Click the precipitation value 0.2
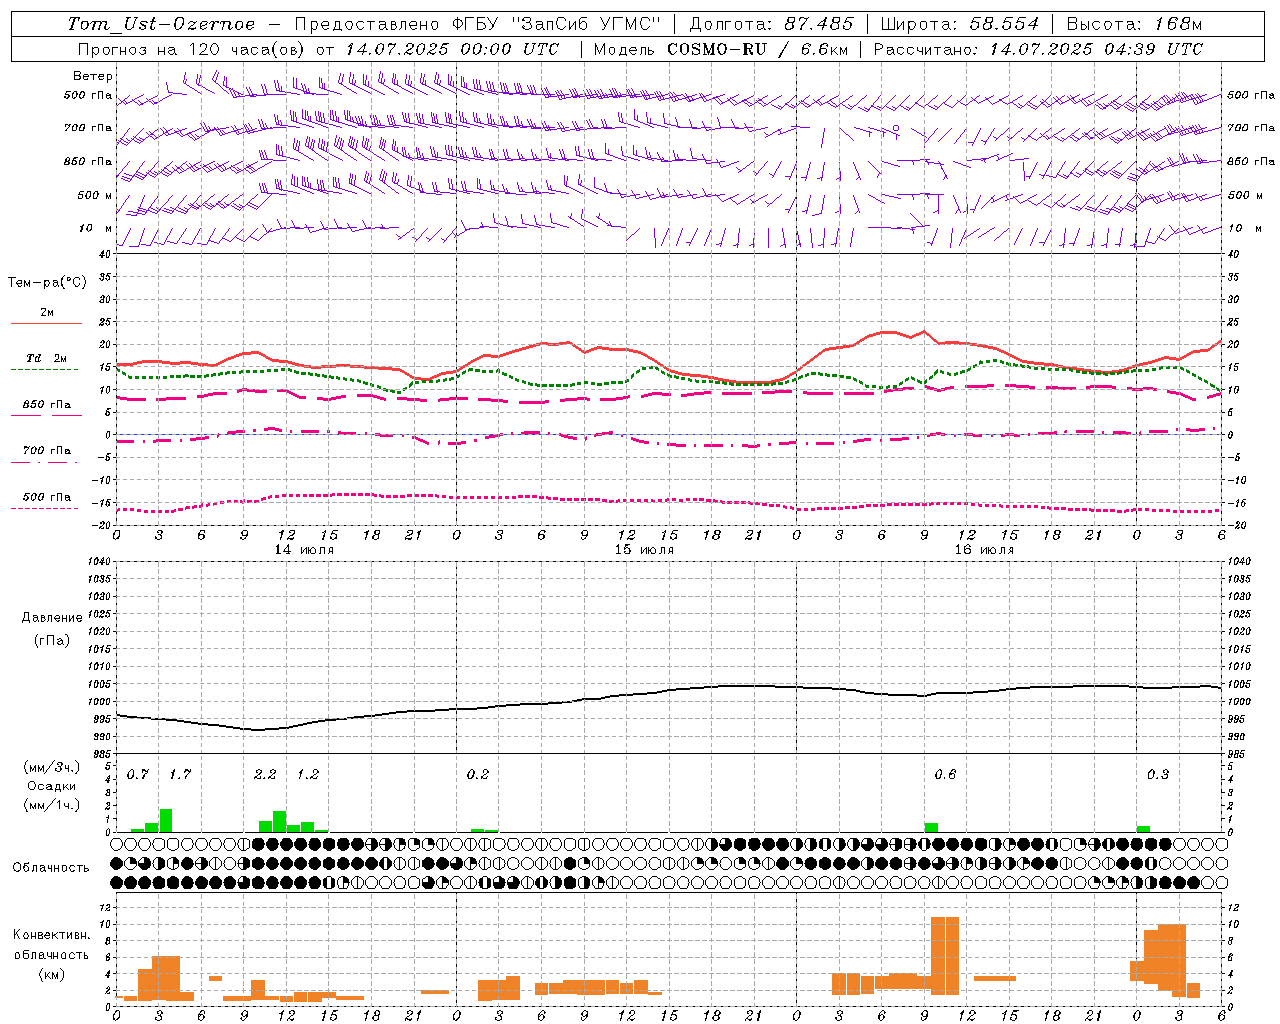 click(x=478, y=775)
